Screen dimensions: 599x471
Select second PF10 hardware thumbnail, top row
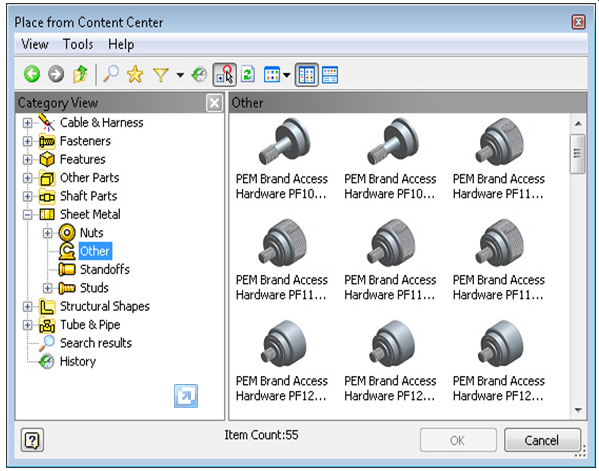(392, 141)
